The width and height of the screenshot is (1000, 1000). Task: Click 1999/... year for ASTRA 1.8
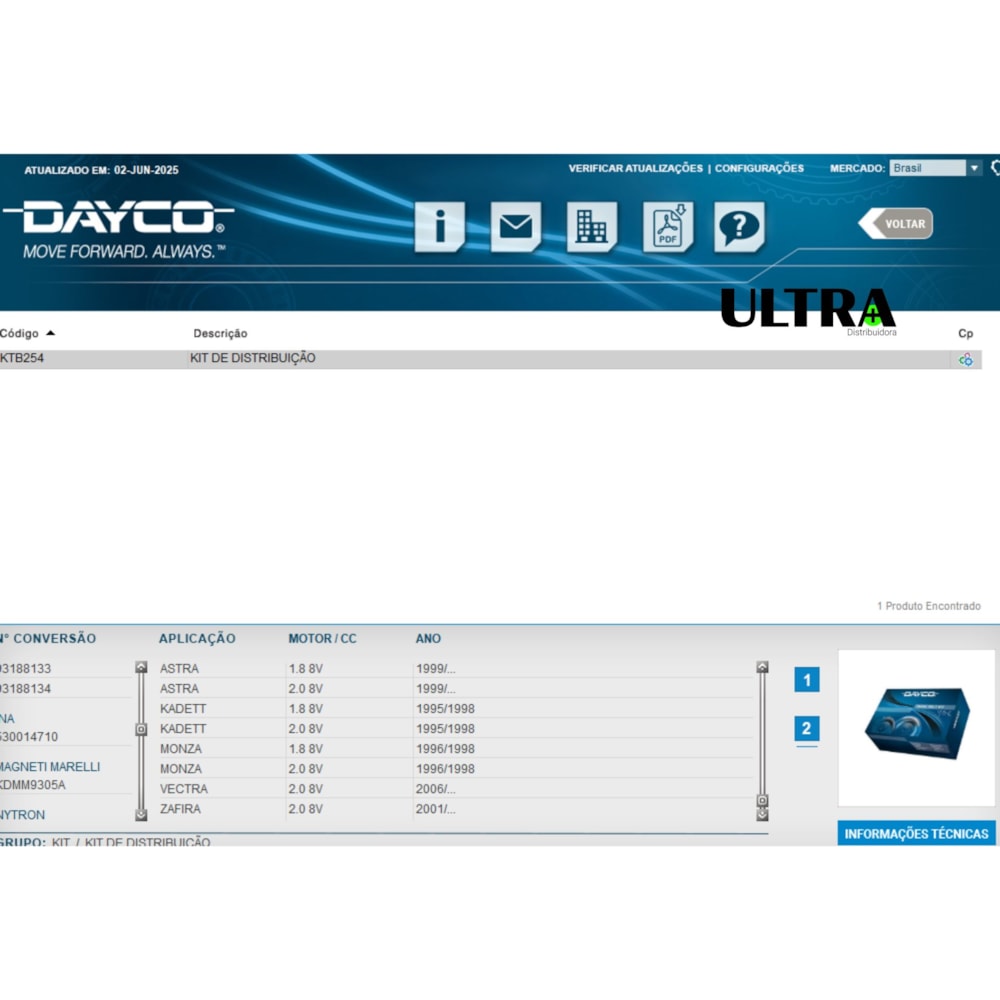436,668
